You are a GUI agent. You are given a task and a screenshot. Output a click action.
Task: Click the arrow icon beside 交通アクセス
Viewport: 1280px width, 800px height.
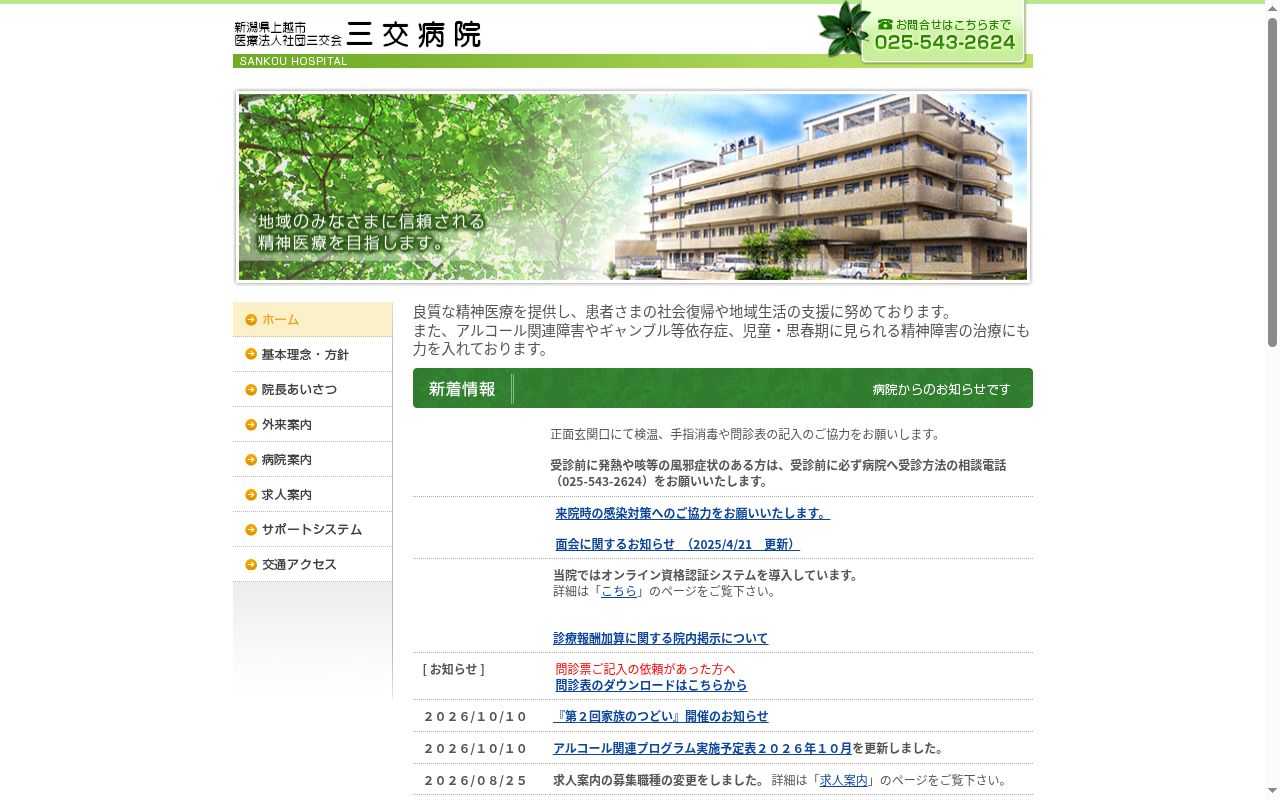coord(251,565)
